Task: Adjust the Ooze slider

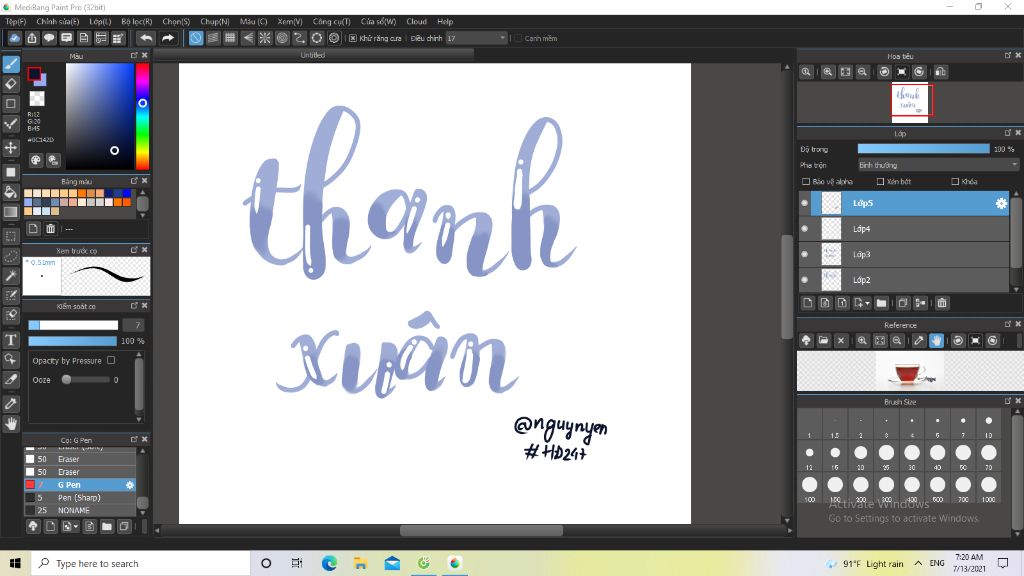Action: (86, 379)
